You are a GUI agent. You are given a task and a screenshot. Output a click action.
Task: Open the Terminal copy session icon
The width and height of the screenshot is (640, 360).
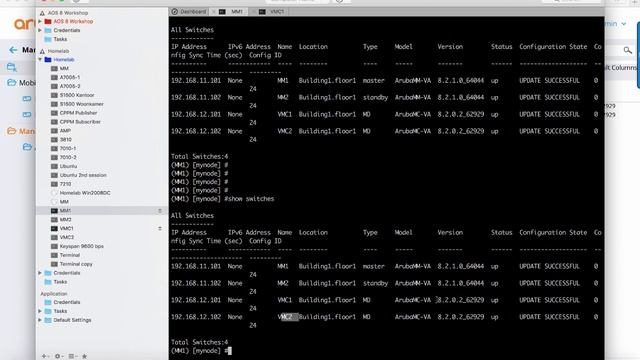pos(54,264)
